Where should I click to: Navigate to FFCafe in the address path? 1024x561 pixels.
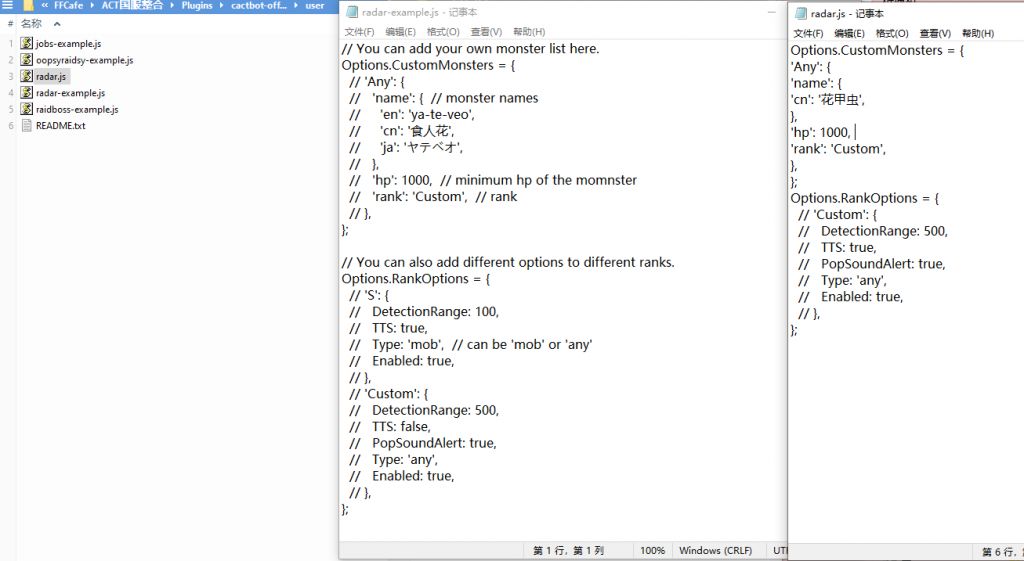[69, 5]
